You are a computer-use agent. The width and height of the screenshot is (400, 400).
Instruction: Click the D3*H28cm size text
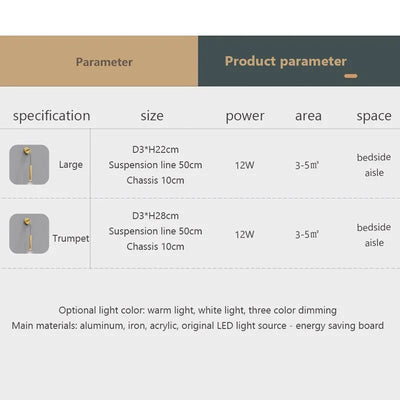[155, 216]
